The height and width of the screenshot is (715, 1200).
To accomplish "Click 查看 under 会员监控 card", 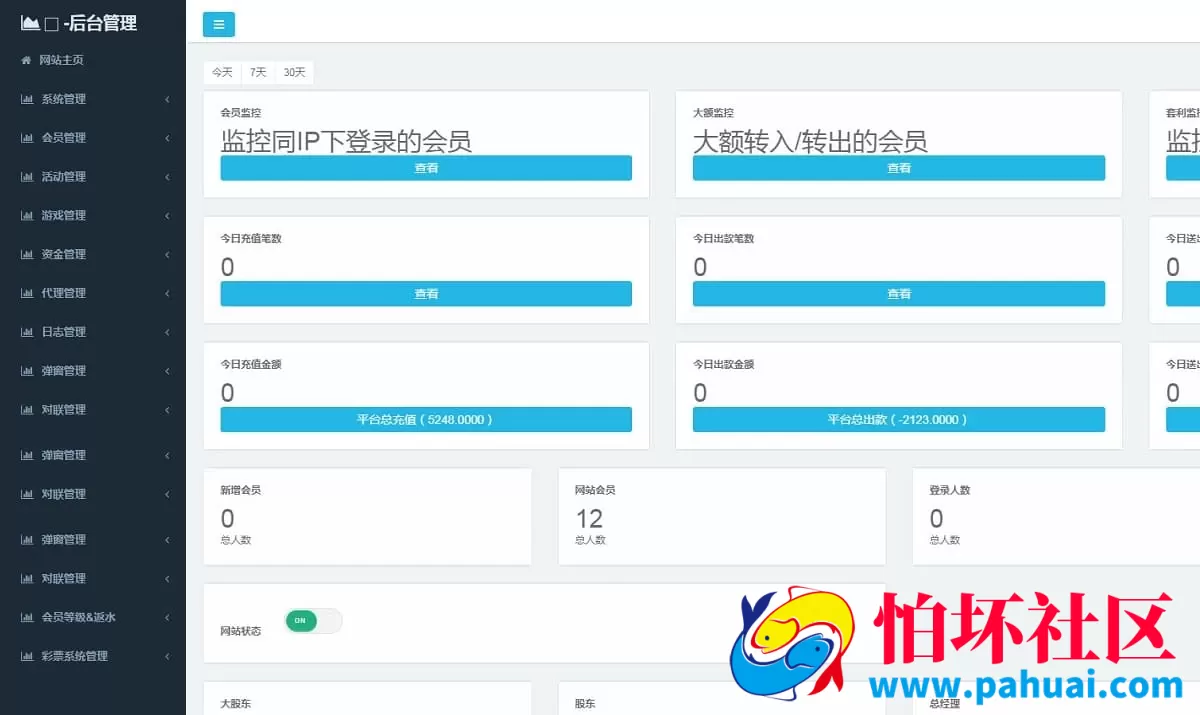I will coord(426,168).
